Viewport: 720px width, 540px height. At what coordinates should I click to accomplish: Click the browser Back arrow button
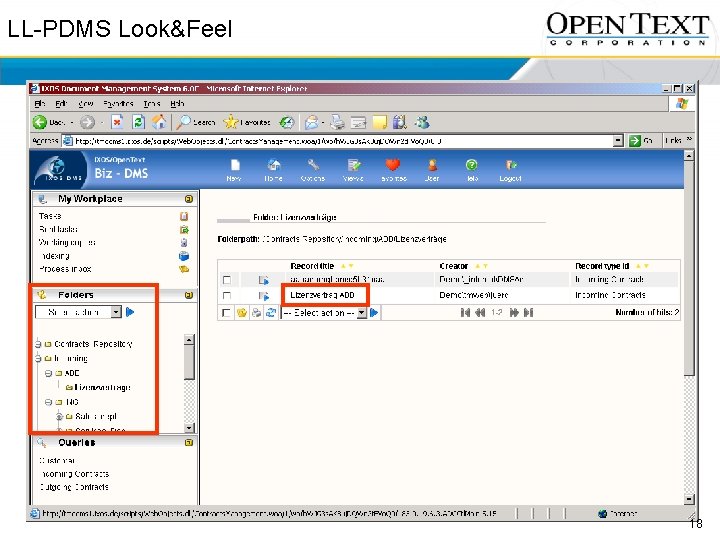(x=40, y=122)
